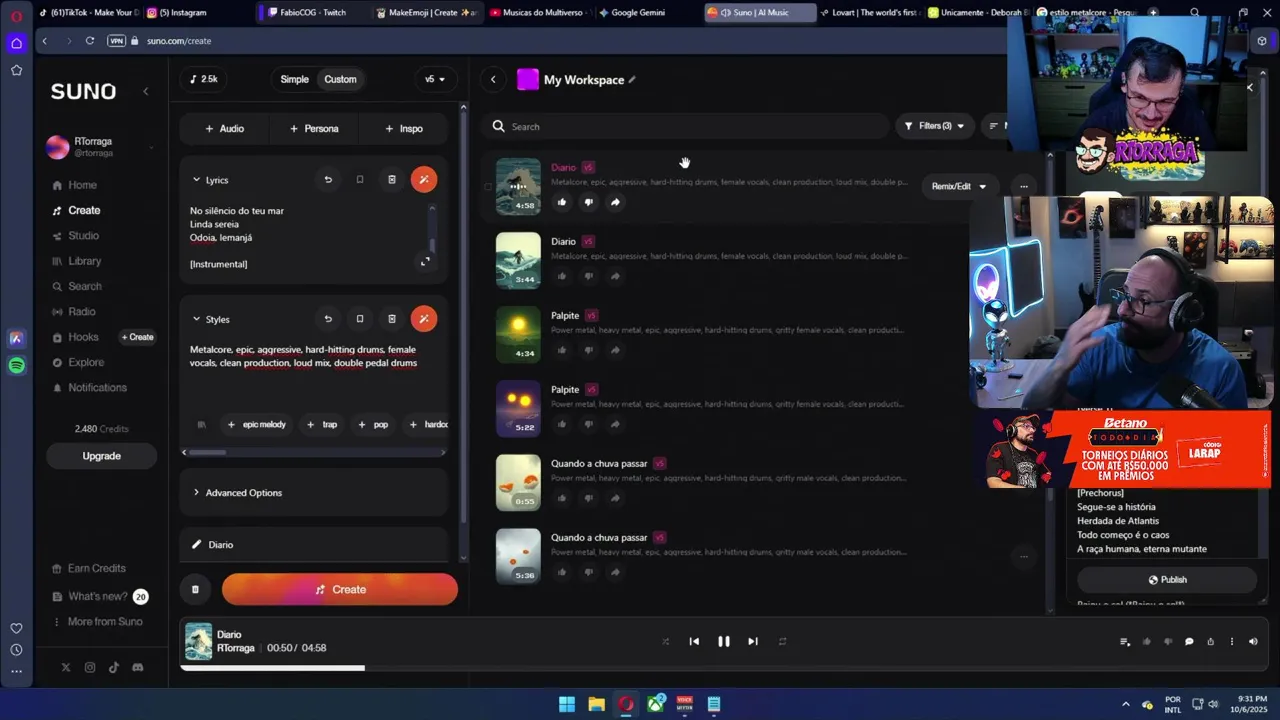Open the X icon in sidebar footer

(66, 667)
